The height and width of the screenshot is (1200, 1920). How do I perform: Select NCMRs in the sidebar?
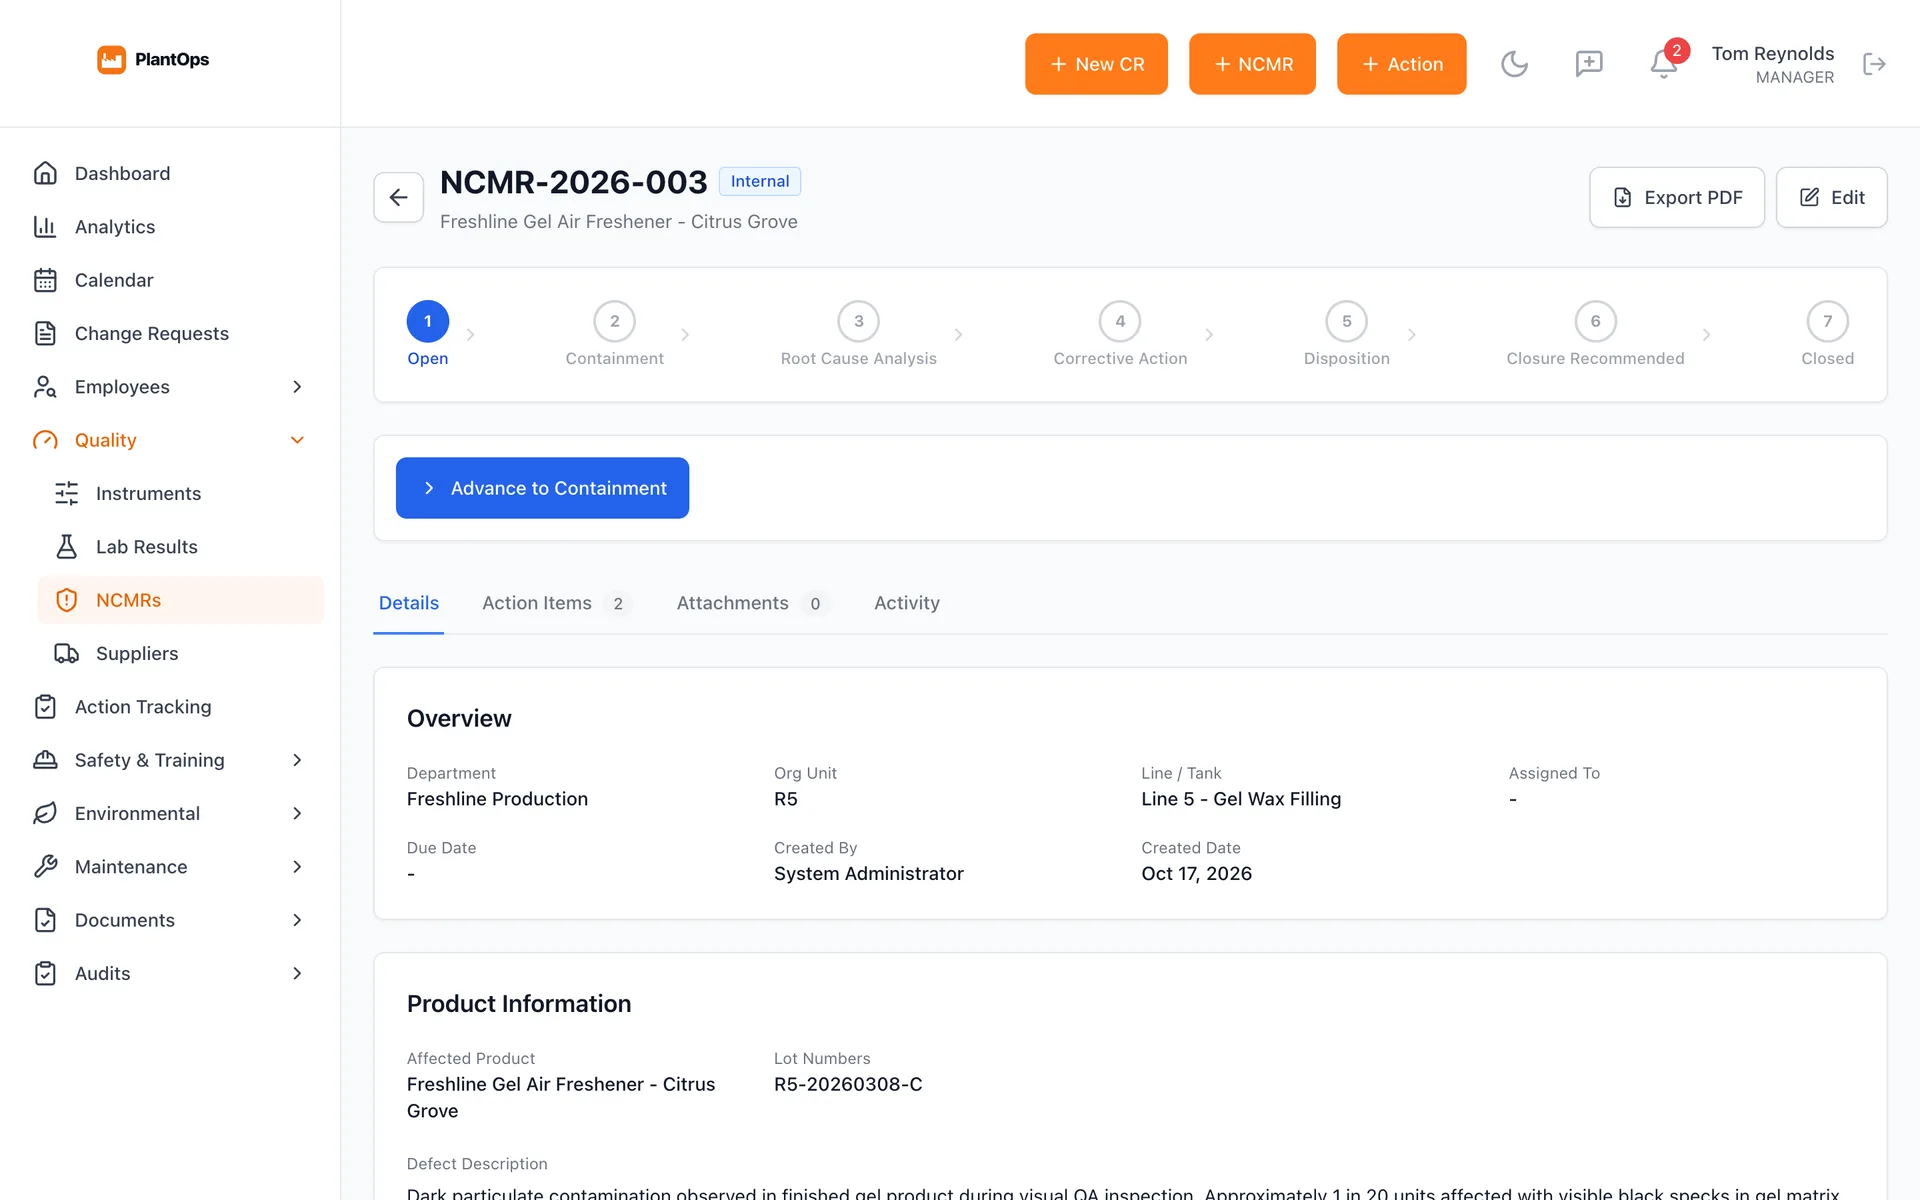(x=180, y=600)
